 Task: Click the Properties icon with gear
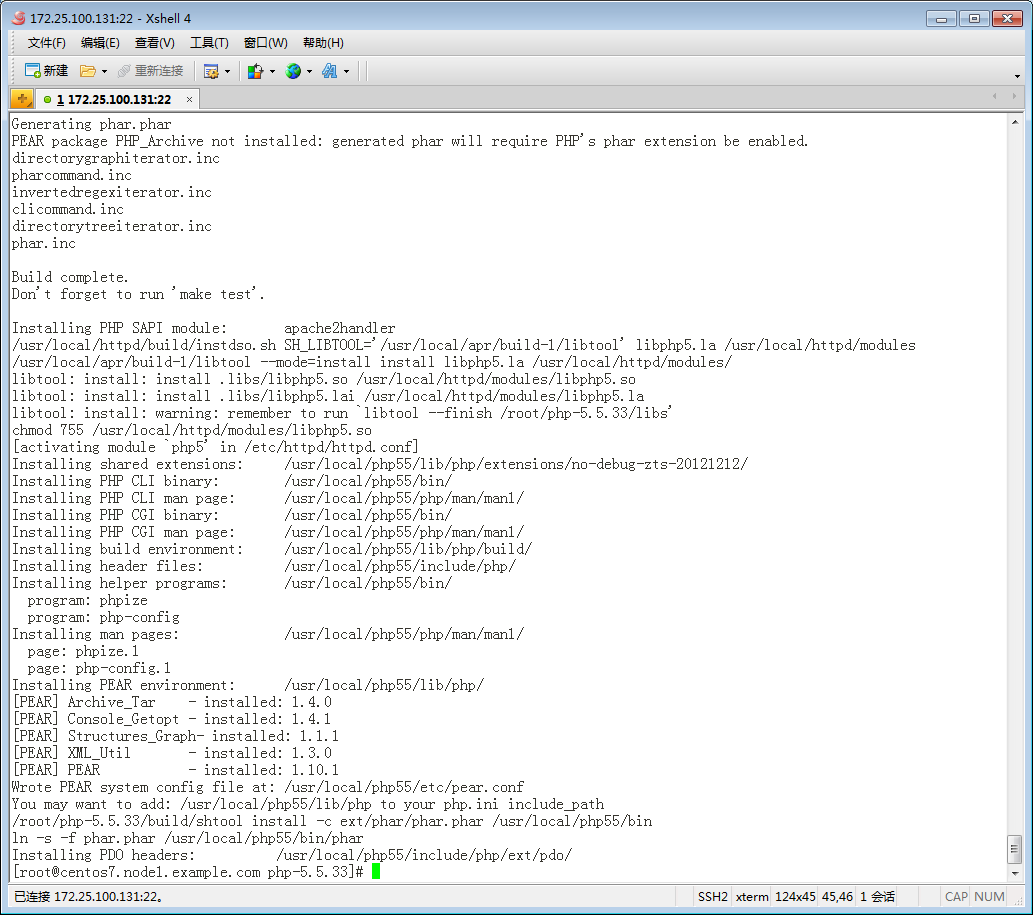[x=211, y=71]
